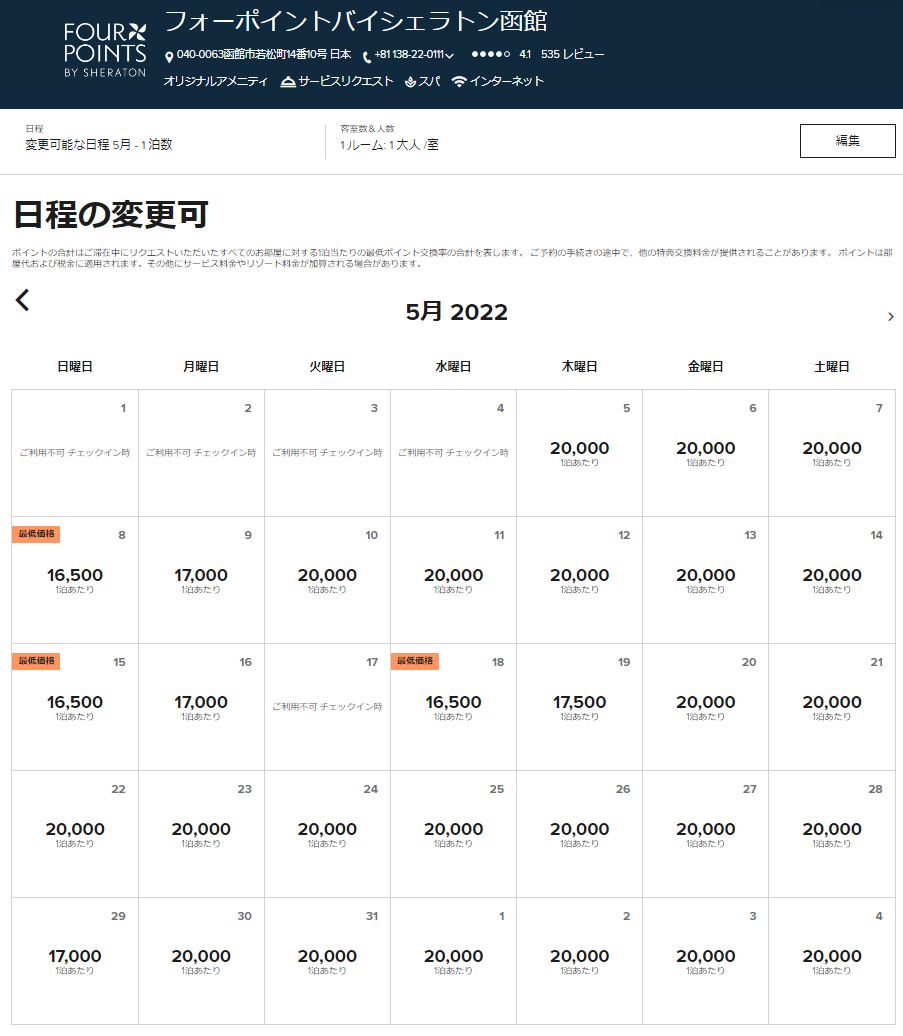Viewport: 903px width, 1036px height.
Task: Open the 535 レビュー reviews link
Action: coord(572,55)
